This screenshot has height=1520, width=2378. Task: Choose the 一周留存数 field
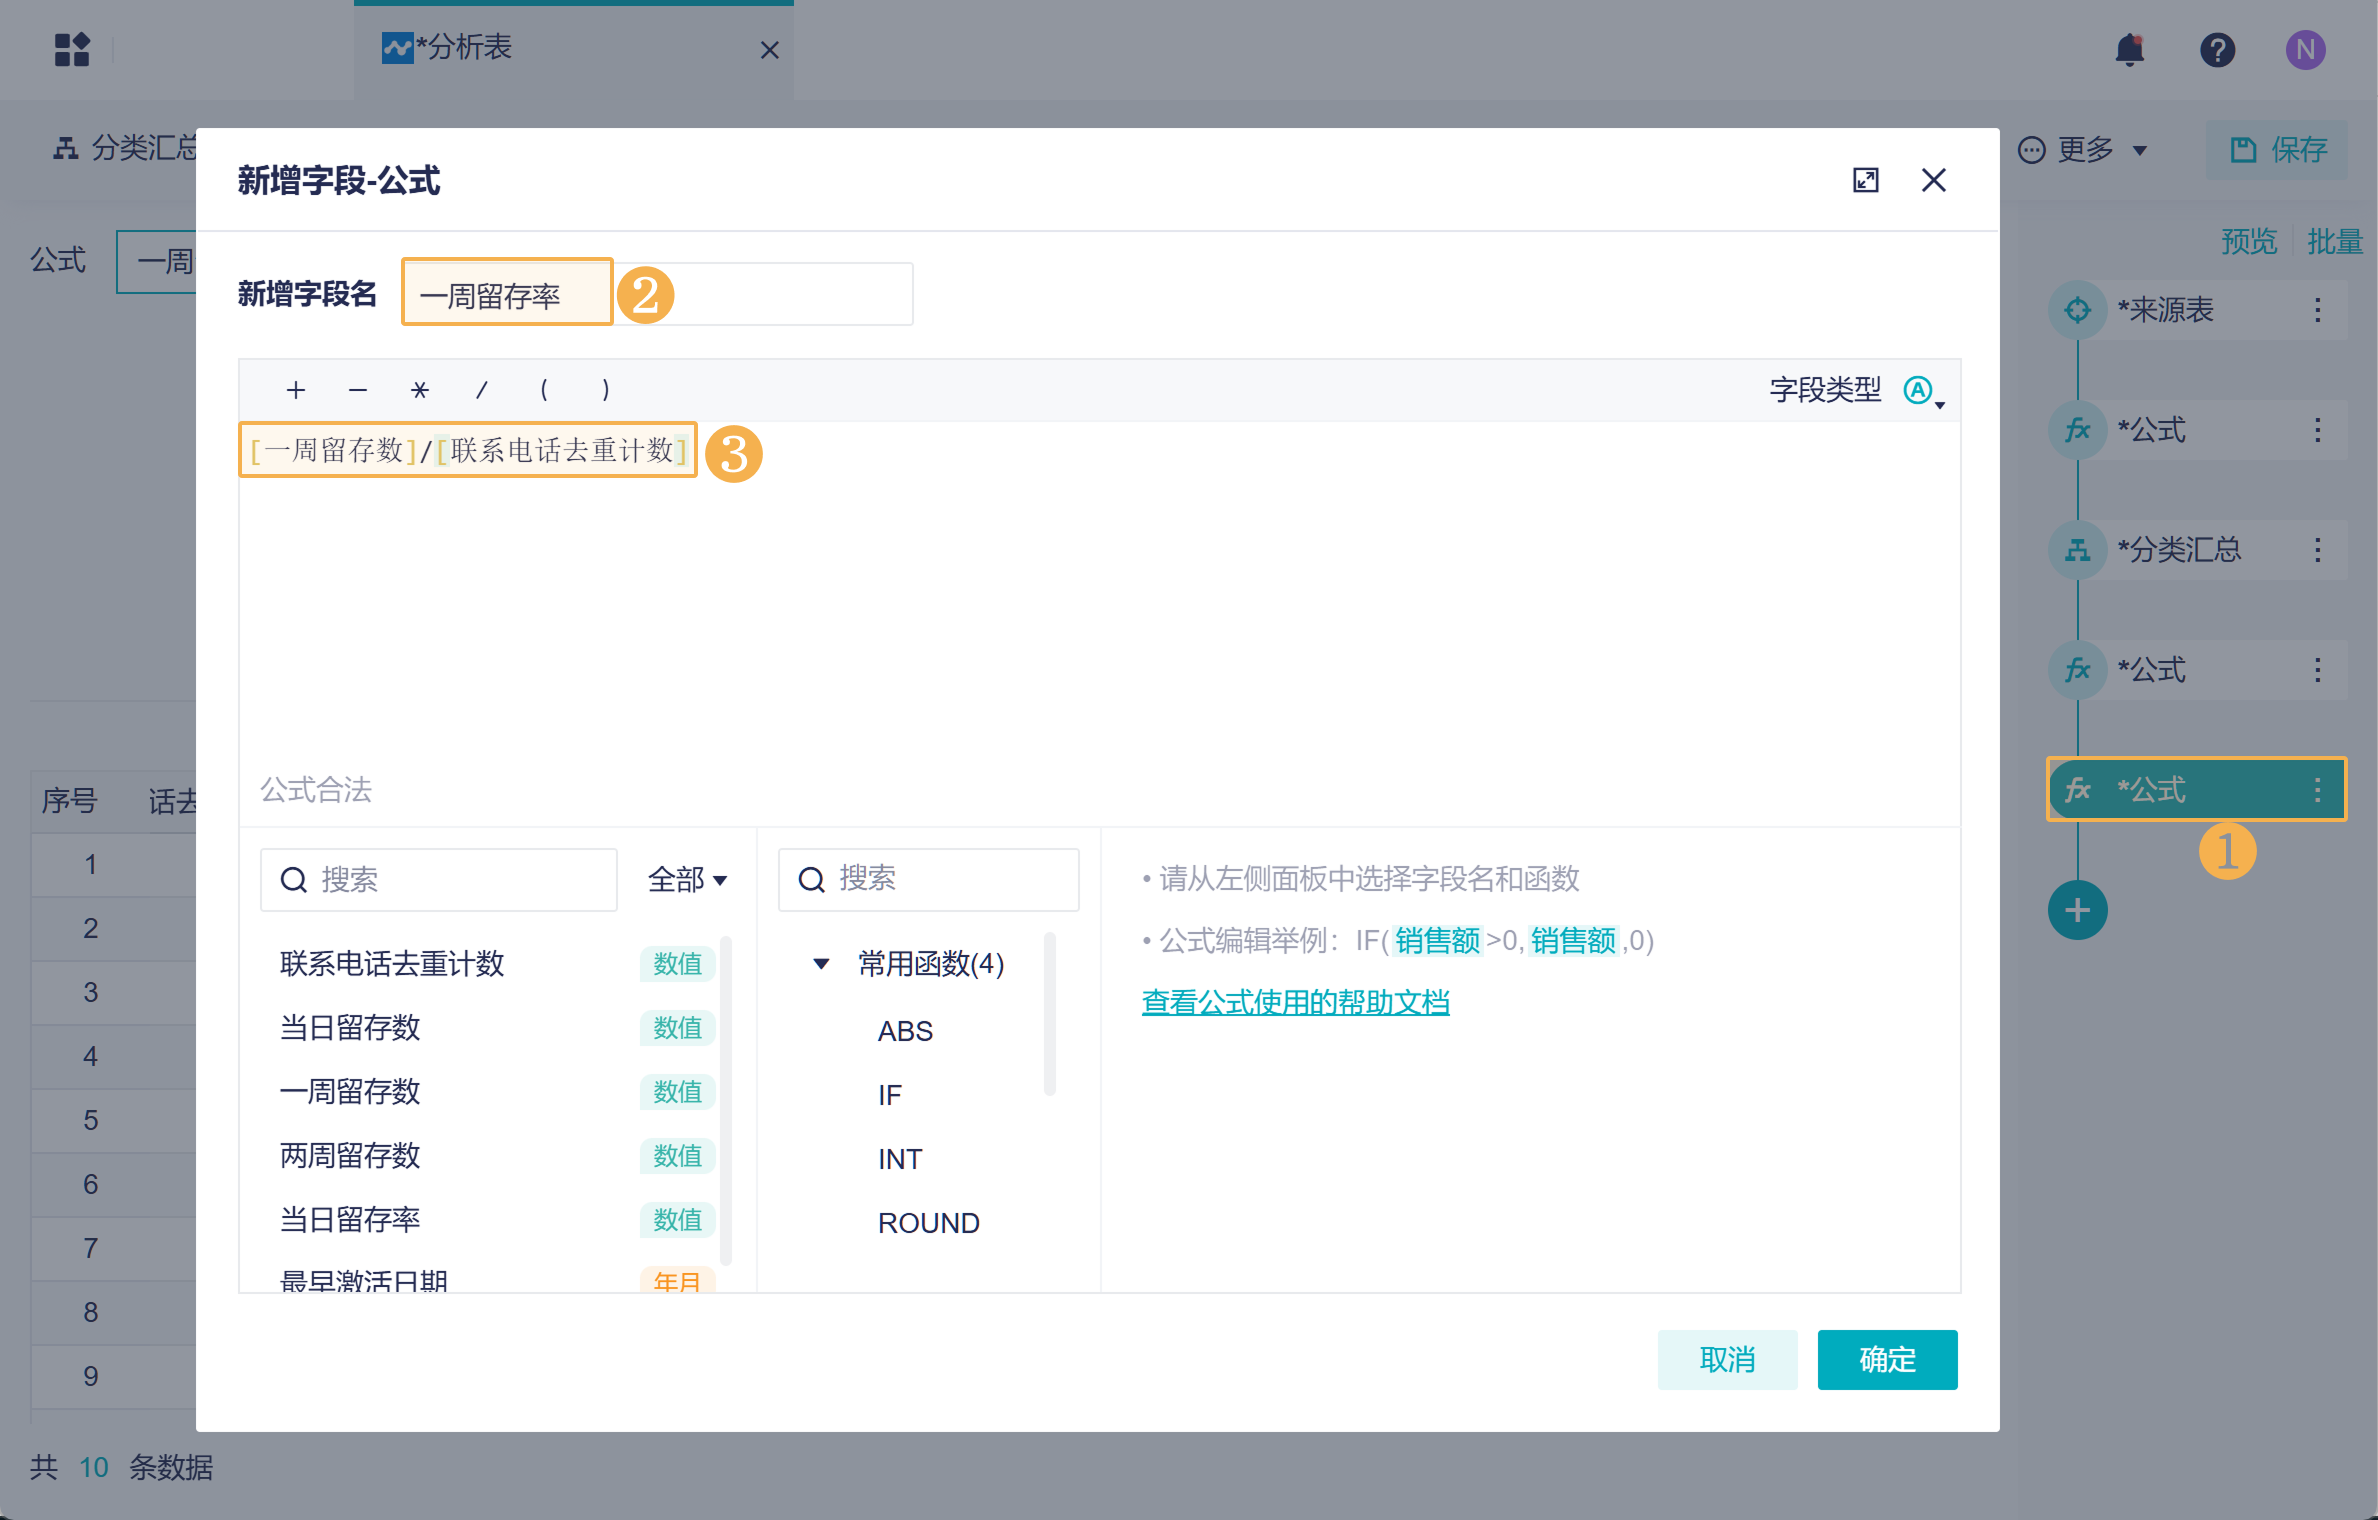tap(350, 1092)
